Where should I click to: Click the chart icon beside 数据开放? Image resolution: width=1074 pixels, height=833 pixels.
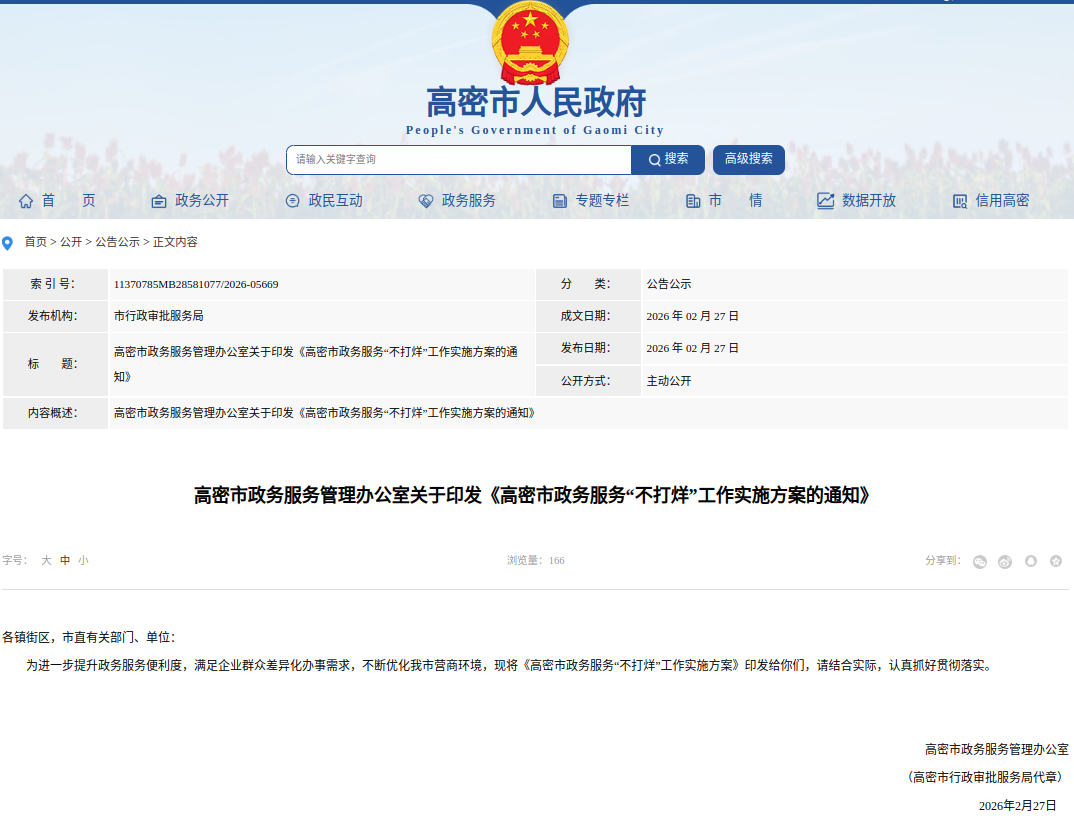click(825, 201)
